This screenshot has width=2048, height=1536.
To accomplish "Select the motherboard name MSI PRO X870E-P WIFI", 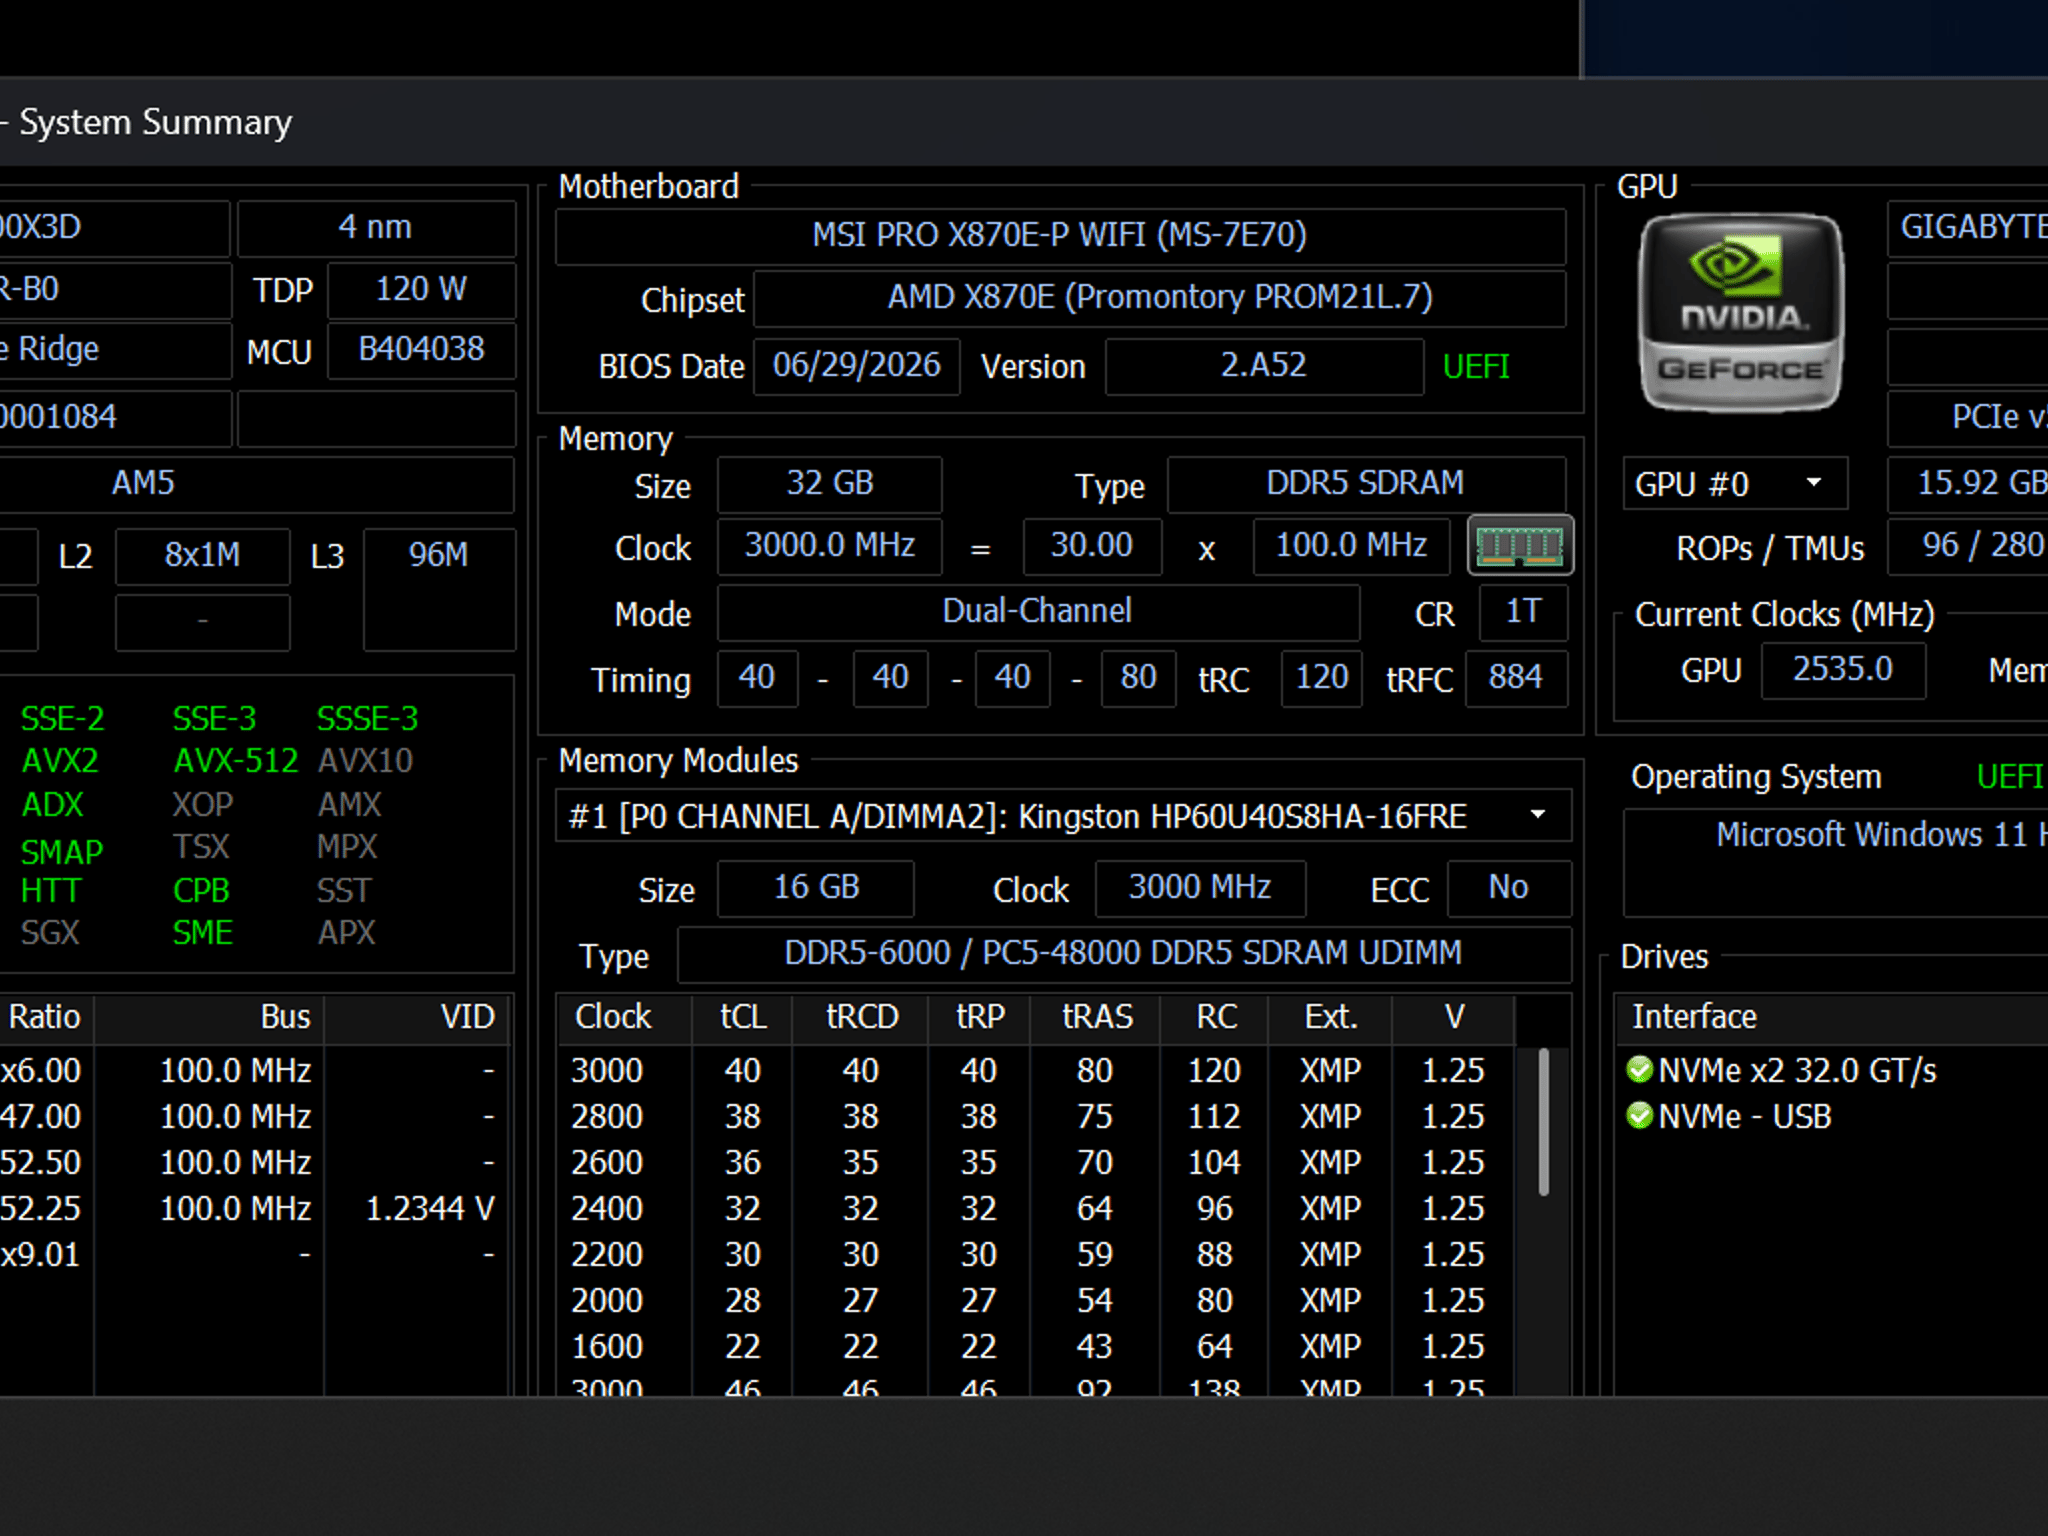I will click(1060, 235).
